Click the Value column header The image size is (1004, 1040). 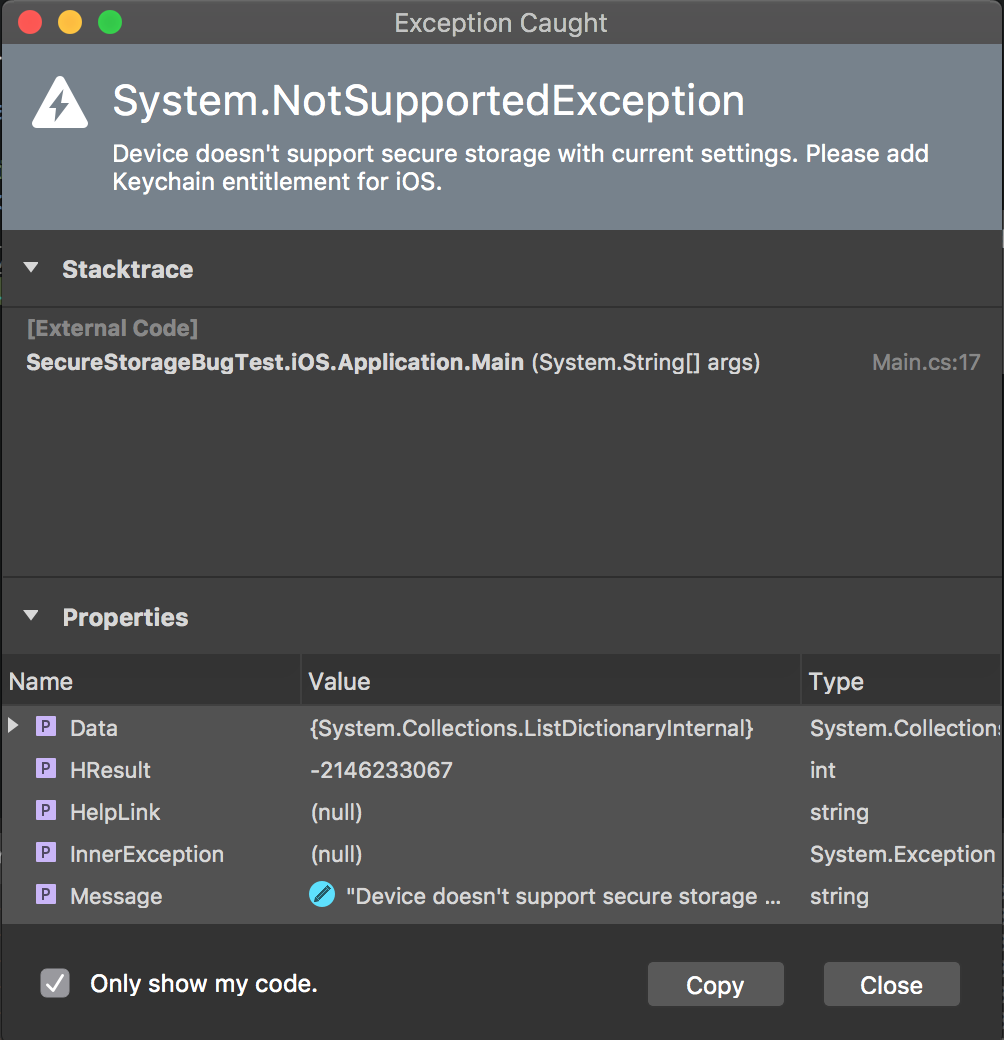click(x=339, y=681)
